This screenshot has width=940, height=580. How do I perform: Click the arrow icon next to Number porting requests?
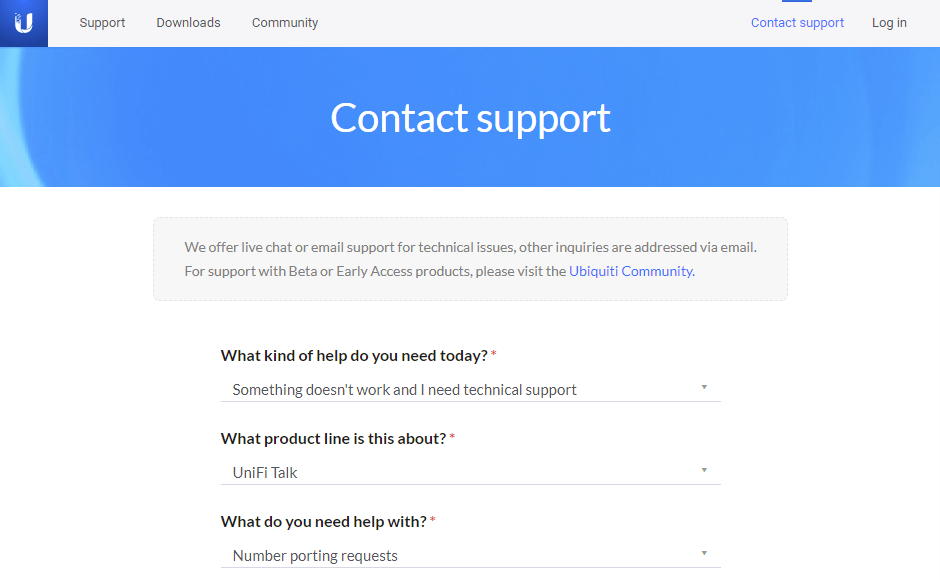coord(704,553)
